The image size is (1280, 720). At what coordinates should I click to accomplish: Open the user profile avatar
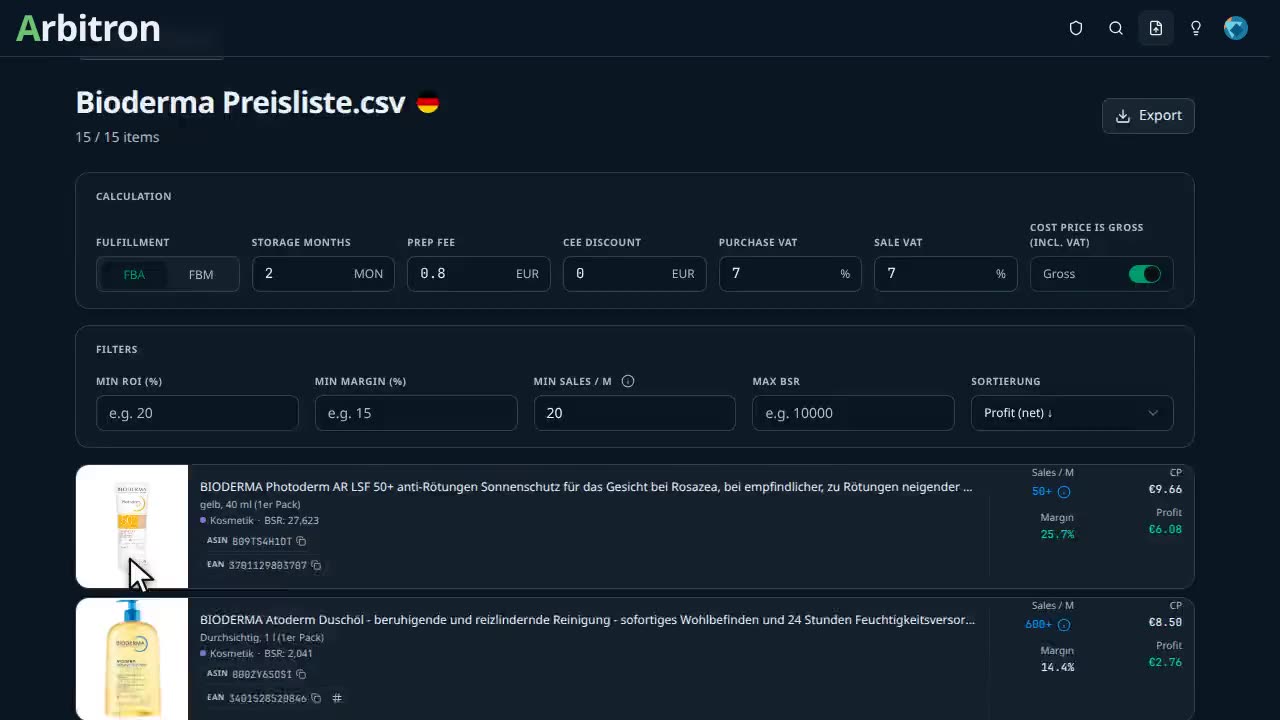point(1236,28)
